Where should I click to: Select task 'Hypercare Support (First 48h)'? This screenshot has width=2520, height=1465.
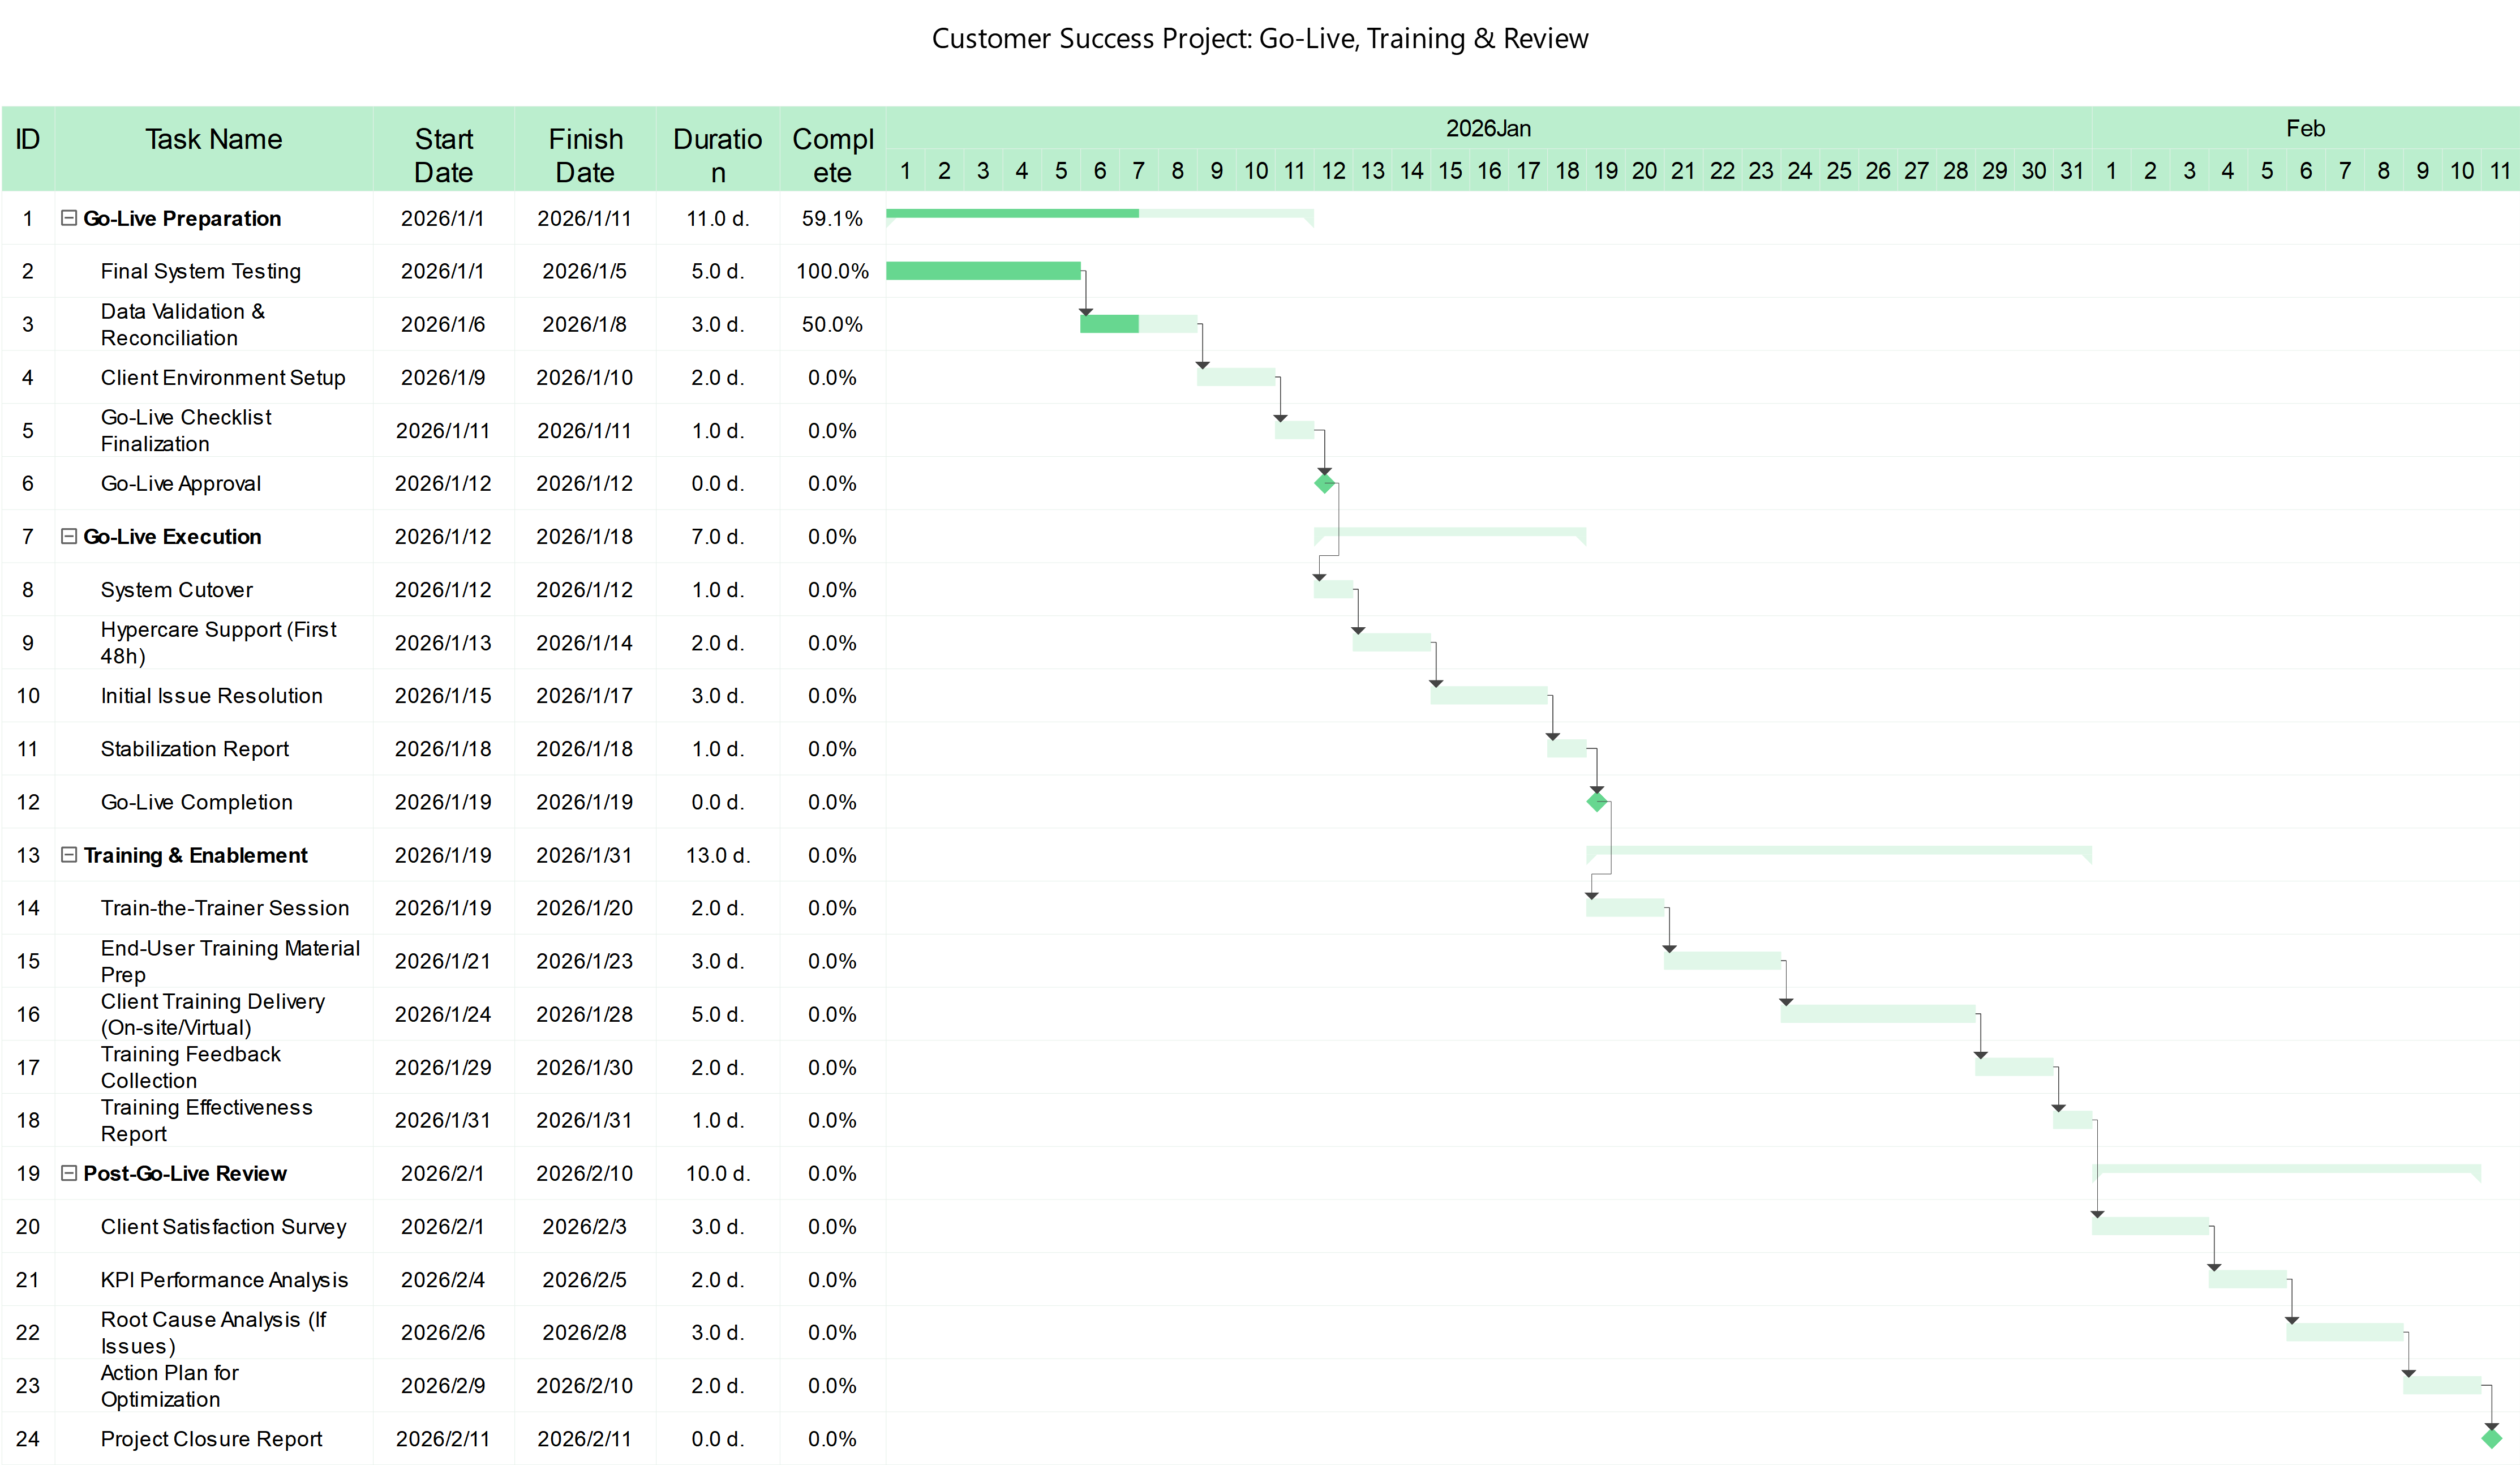(219, 643)
